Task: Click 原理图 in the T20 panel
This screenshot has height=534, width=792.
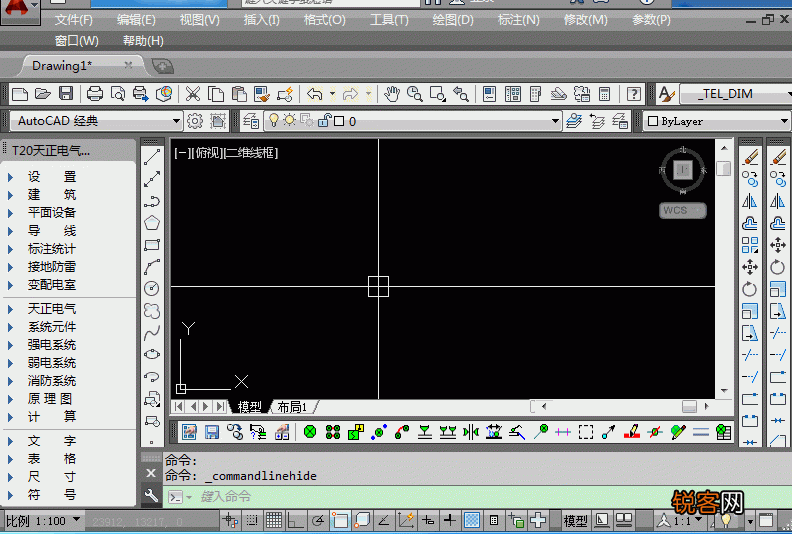Action: [x=51, y=399]
